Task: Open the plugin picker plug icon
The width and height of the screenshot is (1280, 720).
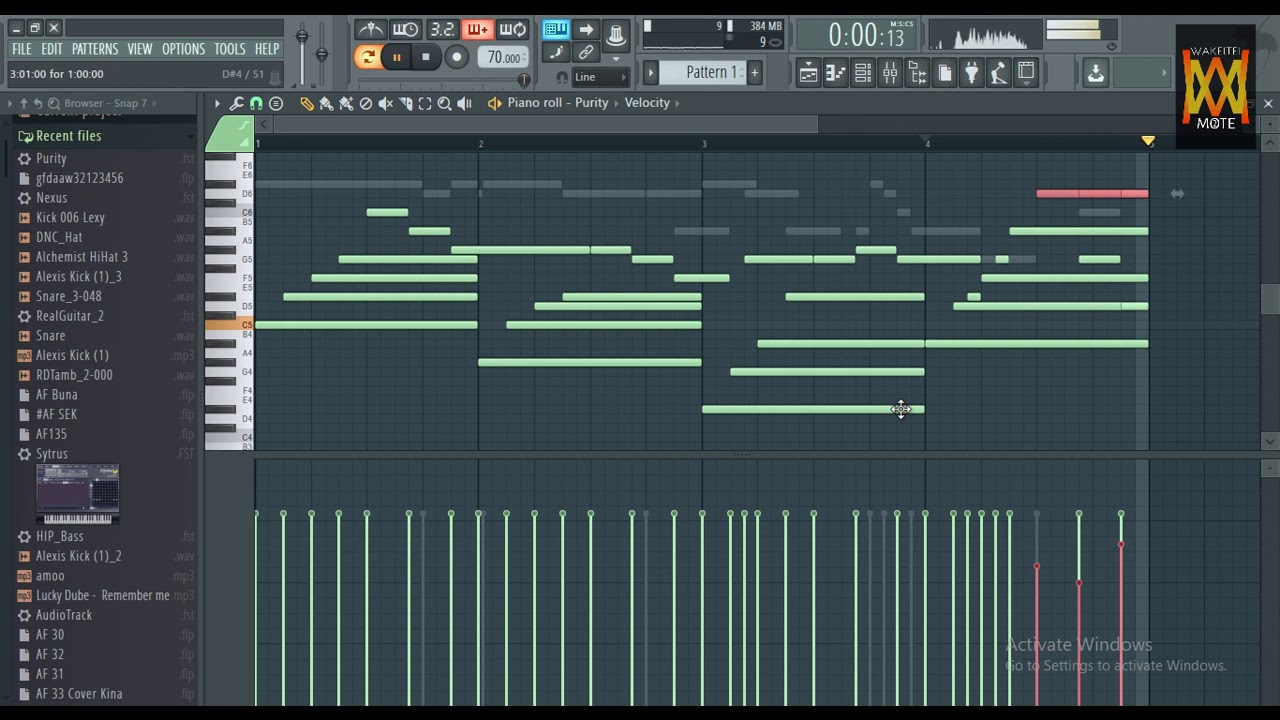Action: point(970,73)
